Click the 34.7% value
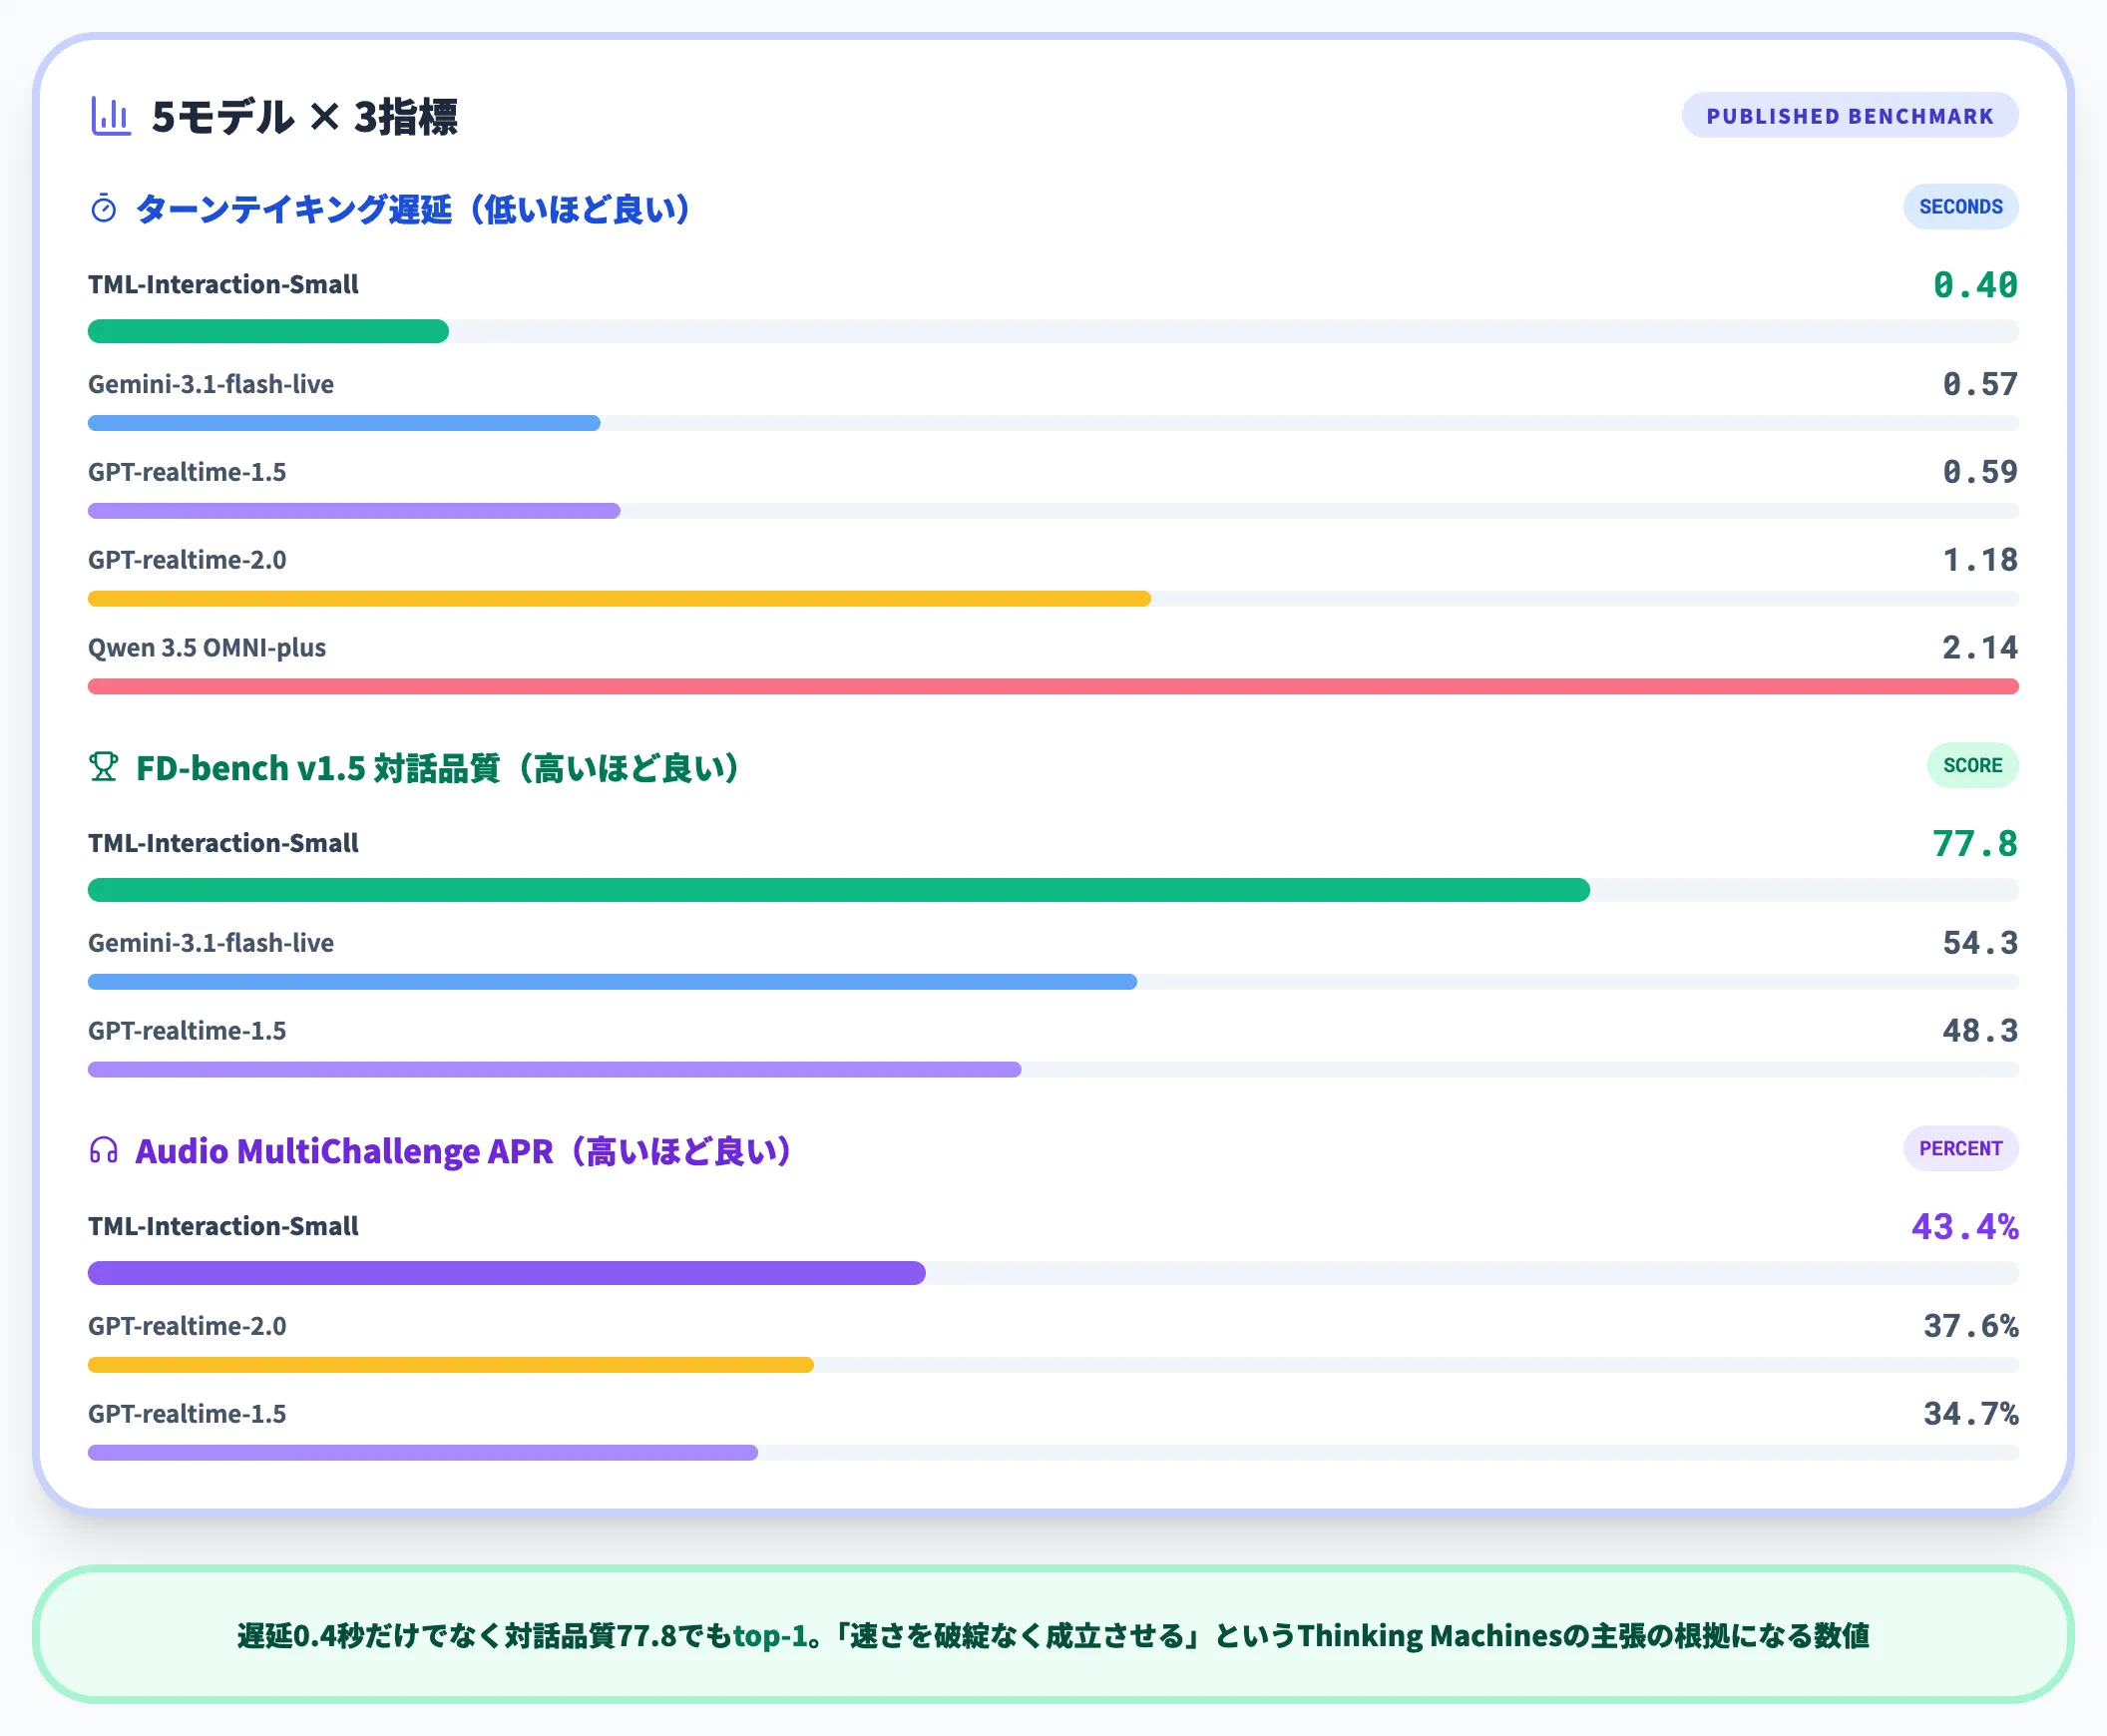Screen dimensions: 2107x1736 point(1971,1414)
